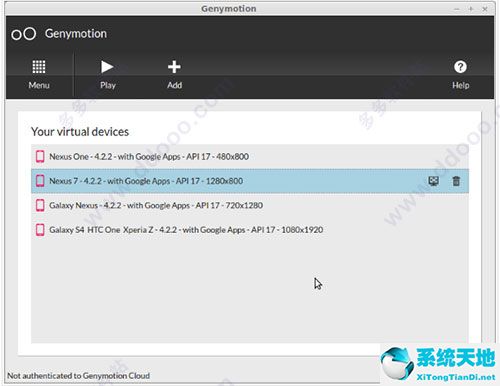Open the Help icon
Viewport: 500px width, 386px height.
460,67
